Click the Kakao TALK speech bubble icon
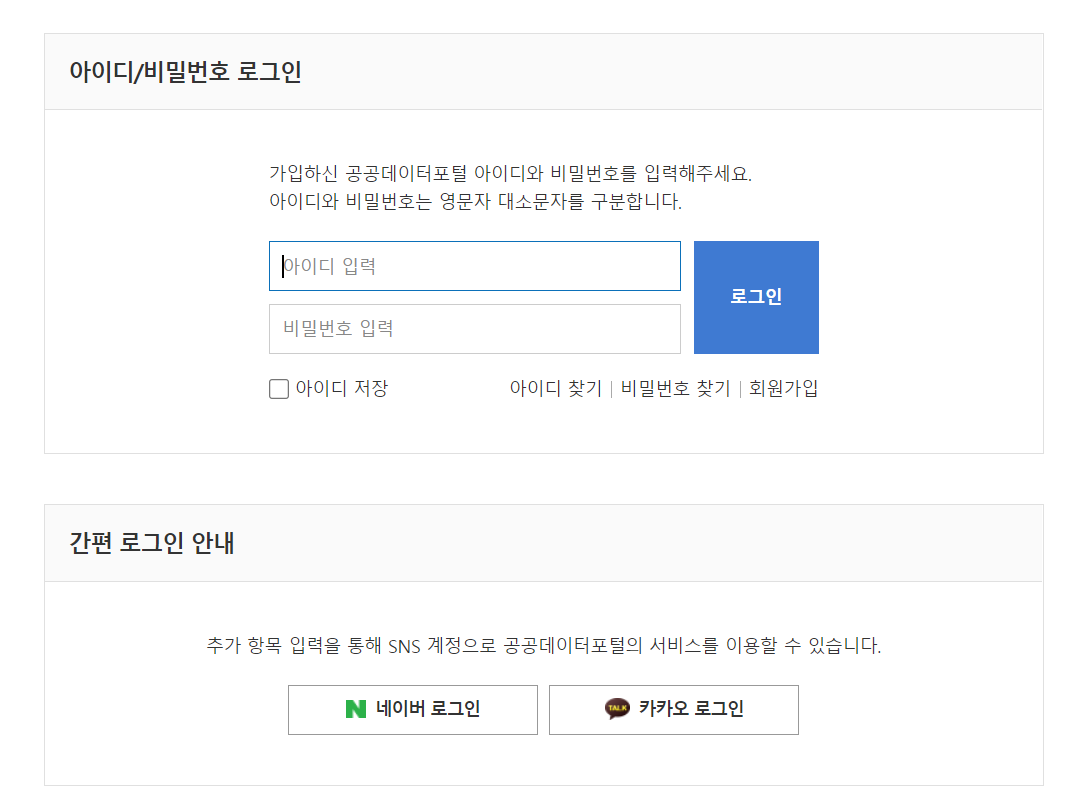The width and height of the screenshot is (1070, 809). (618, 709)
